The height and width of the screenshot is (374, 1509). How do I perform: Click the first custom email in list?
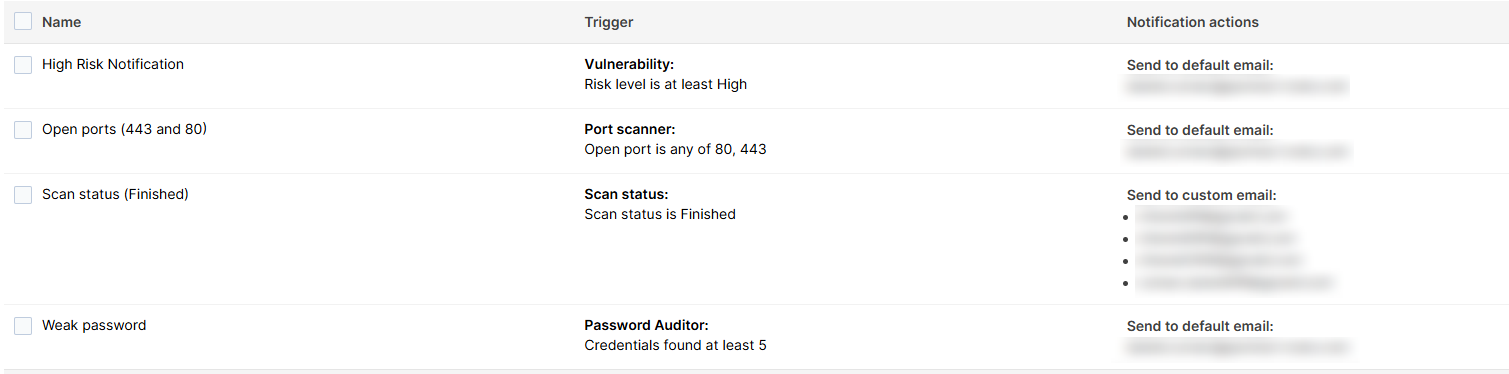click(x=1211, y=216)
